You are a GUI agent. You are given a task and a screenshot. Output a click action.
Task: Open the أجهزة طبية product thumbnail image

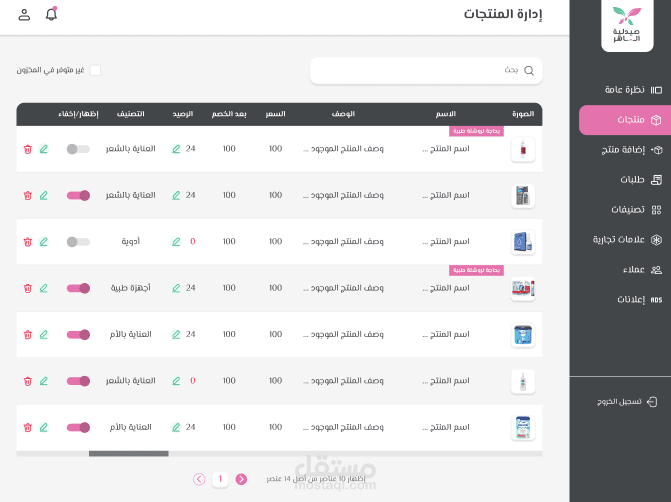coord(523,288)
